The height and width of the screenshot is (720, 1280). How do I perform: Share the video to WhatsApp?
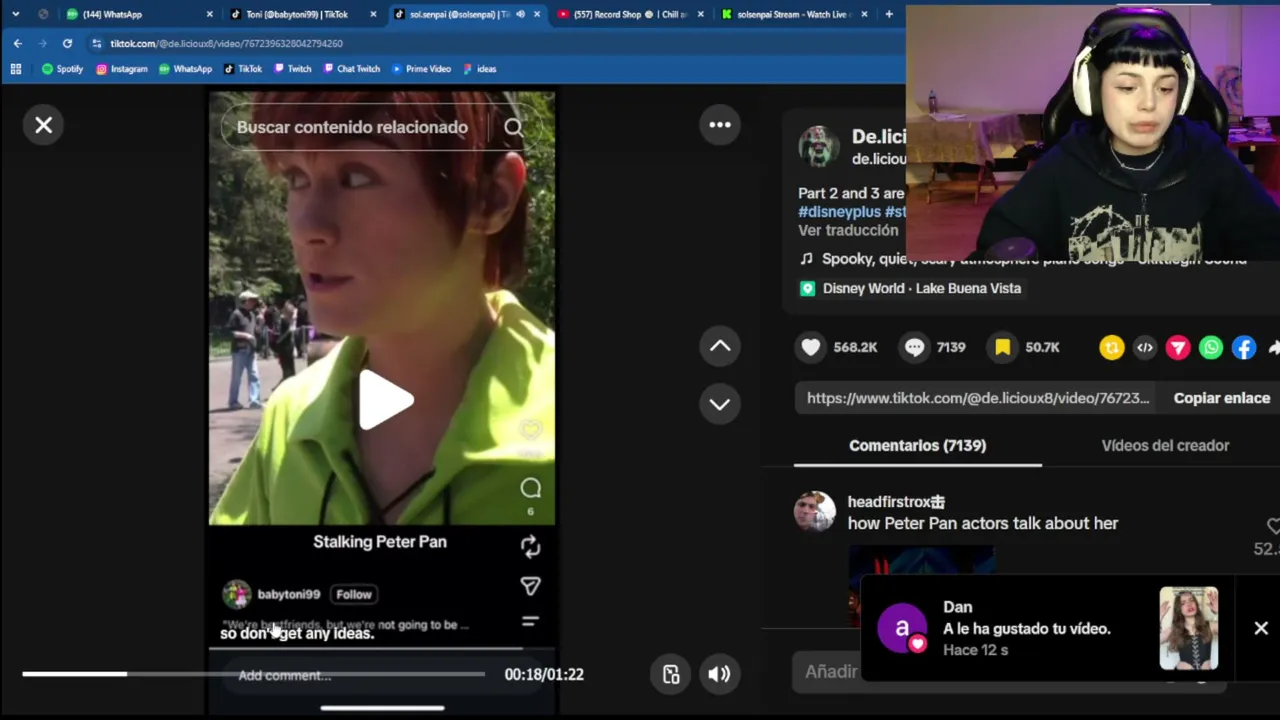[1211, 347]
